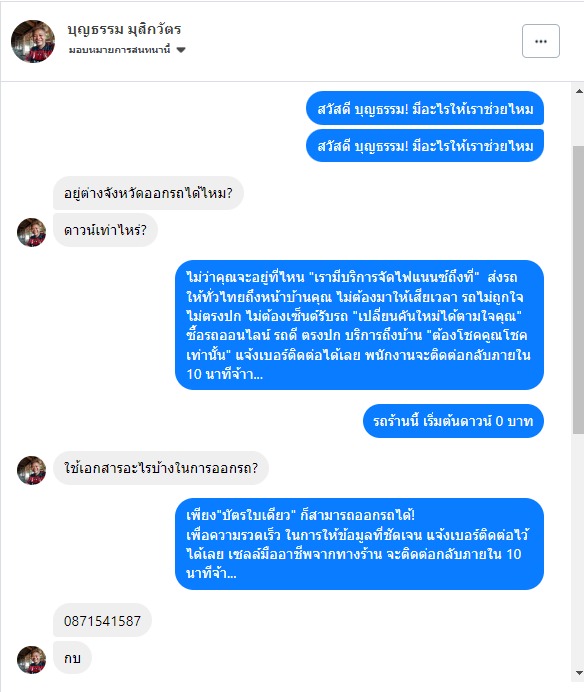This screenshot has height=692, width=584.
Task: Click the scrollbar down arrow
Action: [579, 673]
